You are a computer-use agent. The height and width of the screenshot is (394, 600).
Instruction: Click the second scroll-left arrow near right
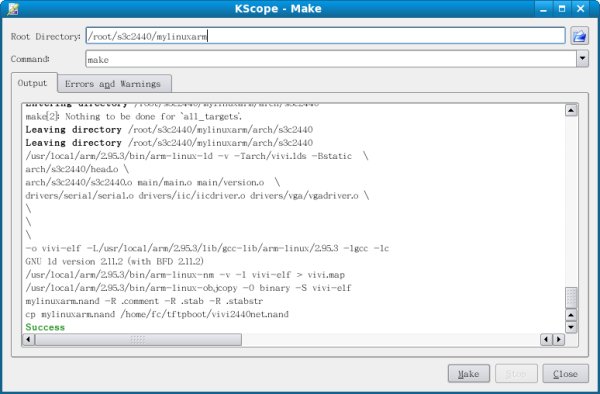pyautogui.click(x=546, y=339)
